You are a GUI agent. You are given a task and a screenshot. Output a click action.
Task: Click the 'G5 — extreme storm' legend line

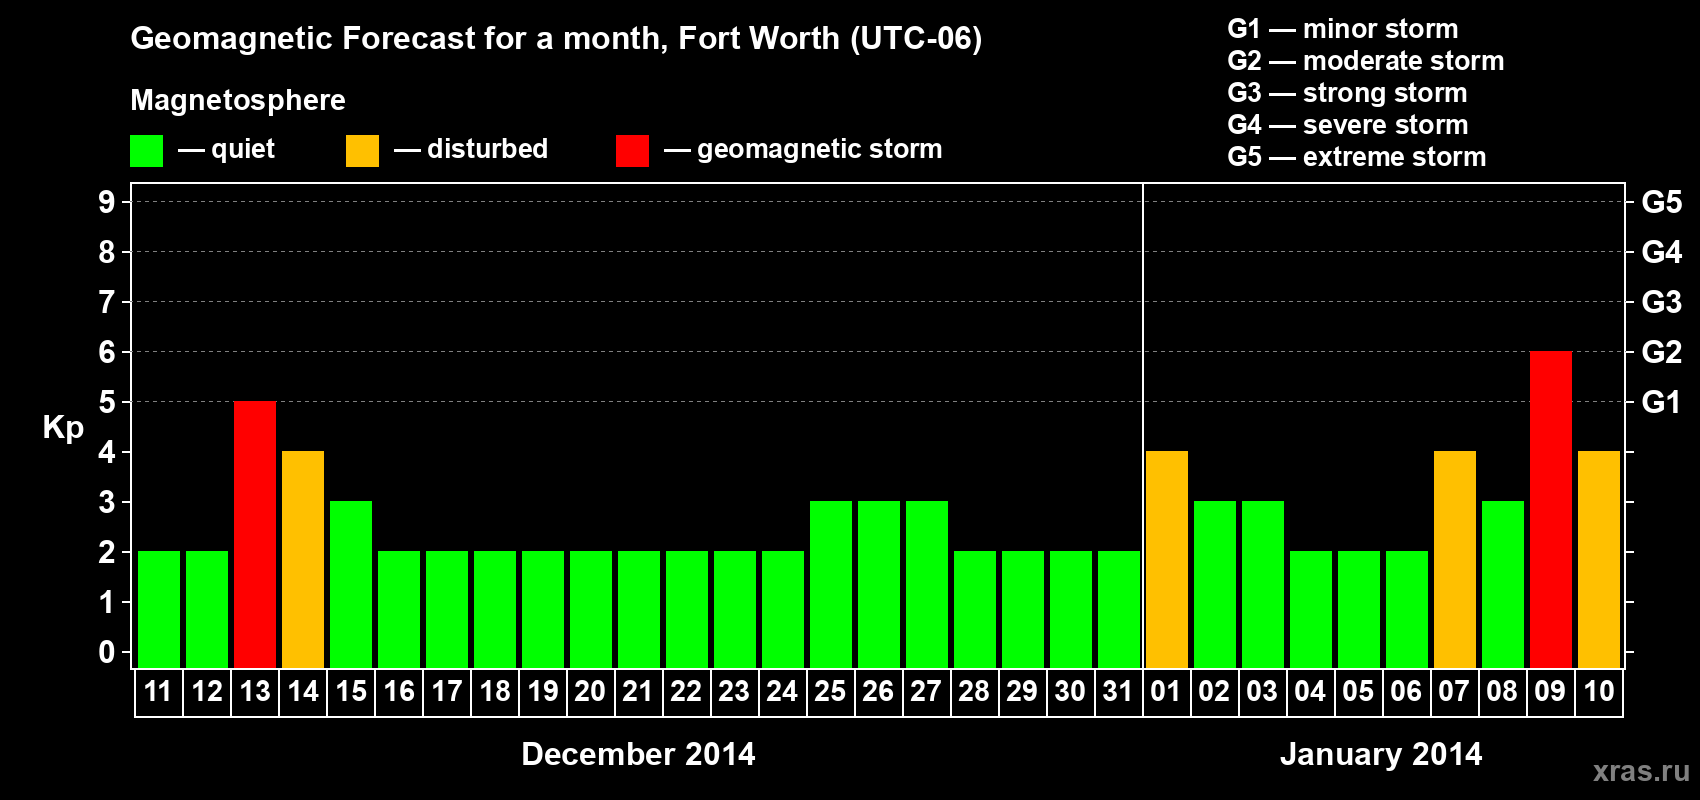(1357, 157)
